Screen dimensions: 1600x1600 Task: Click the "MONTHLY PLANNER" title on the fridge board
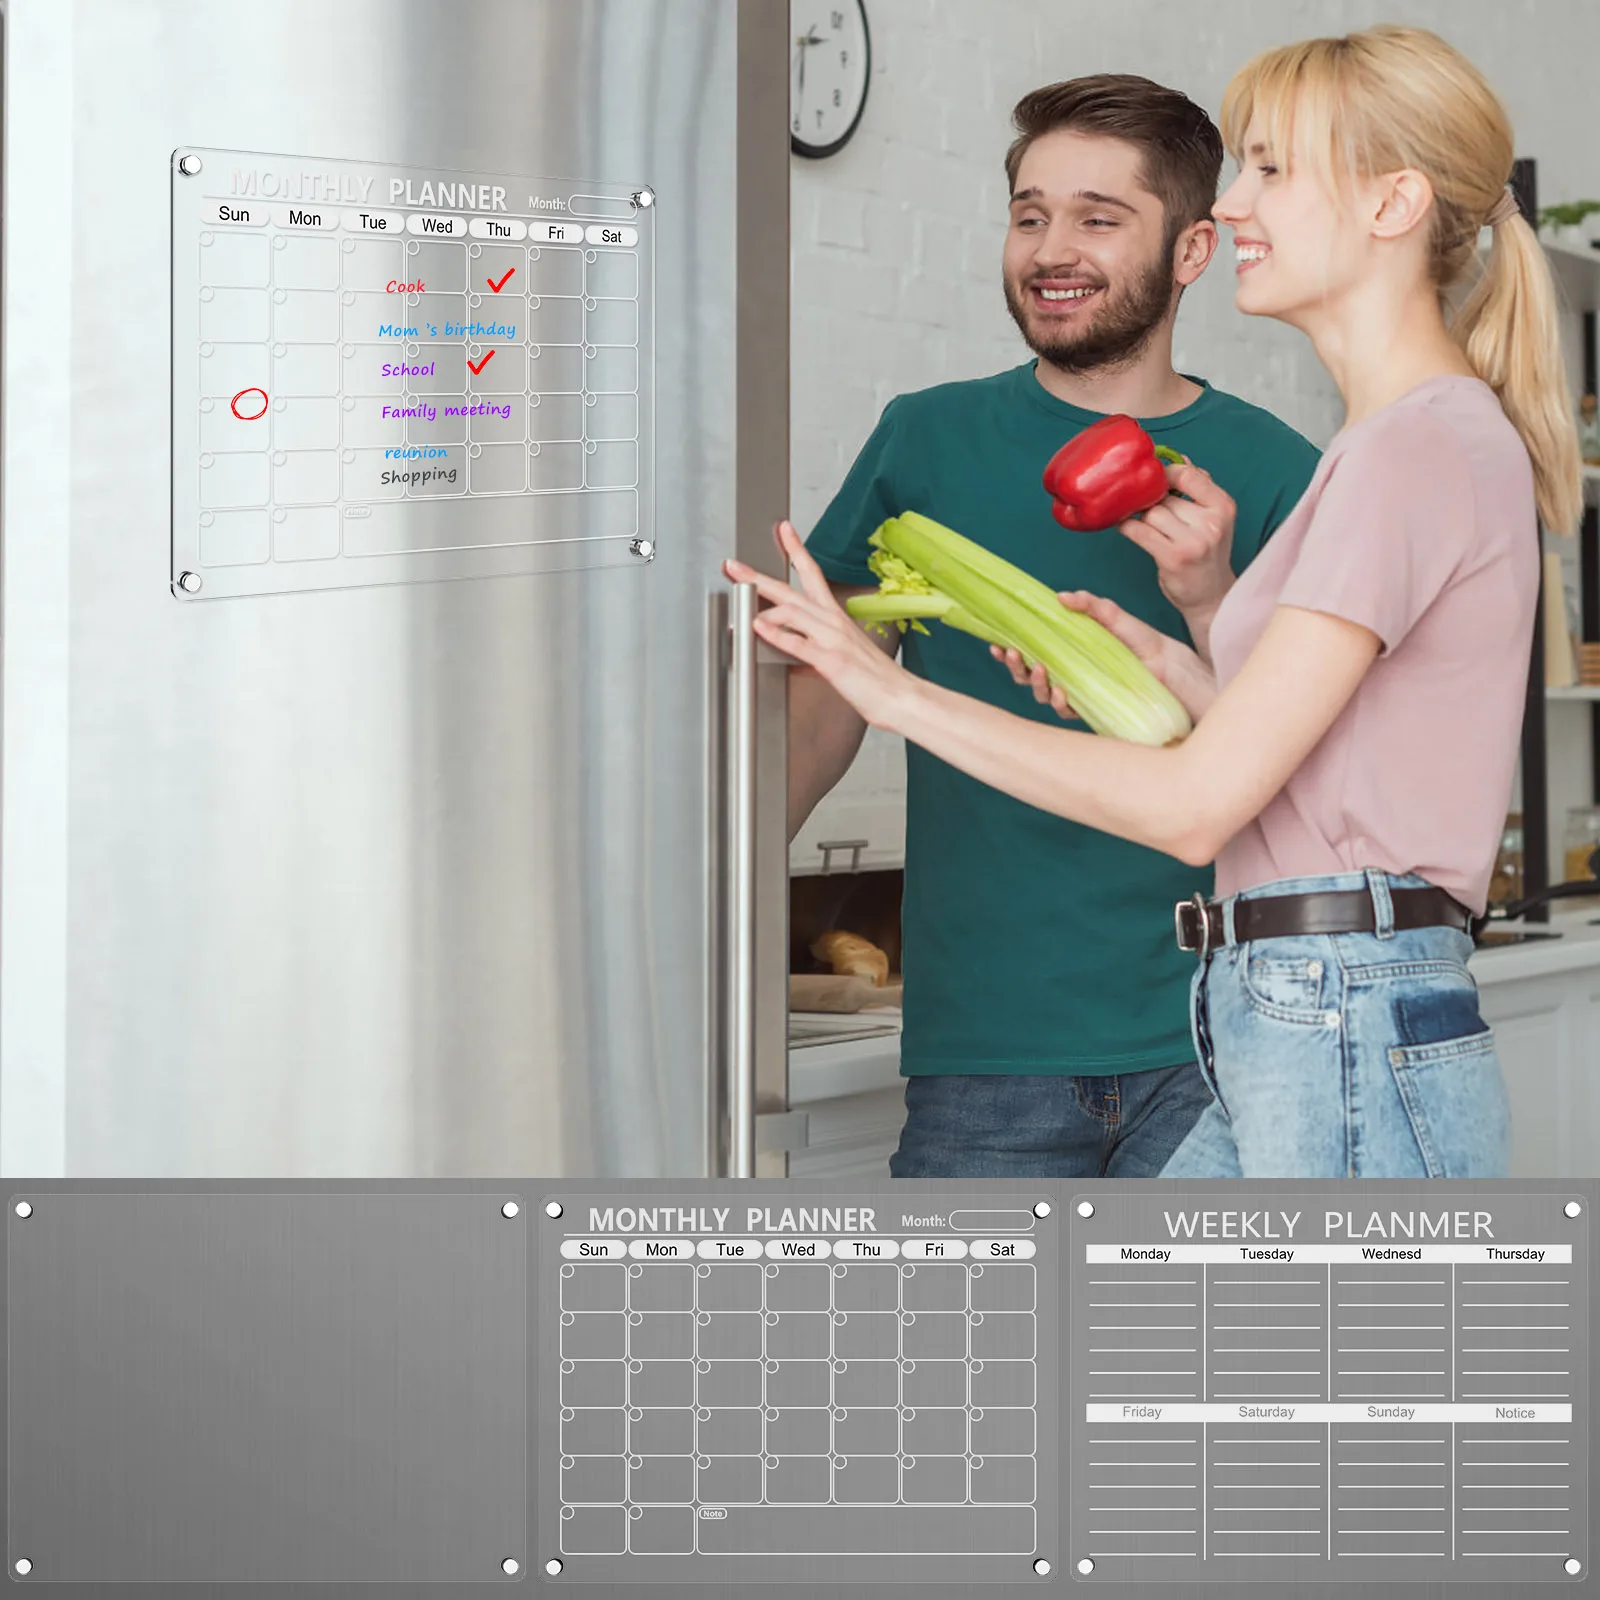click(x=369, y=189)
